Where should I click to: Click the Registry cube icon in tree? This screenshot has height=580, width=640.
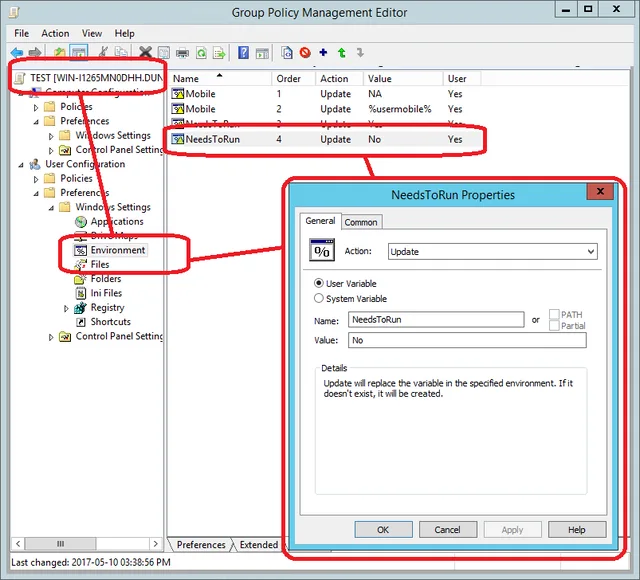click(x=80, y=307)
